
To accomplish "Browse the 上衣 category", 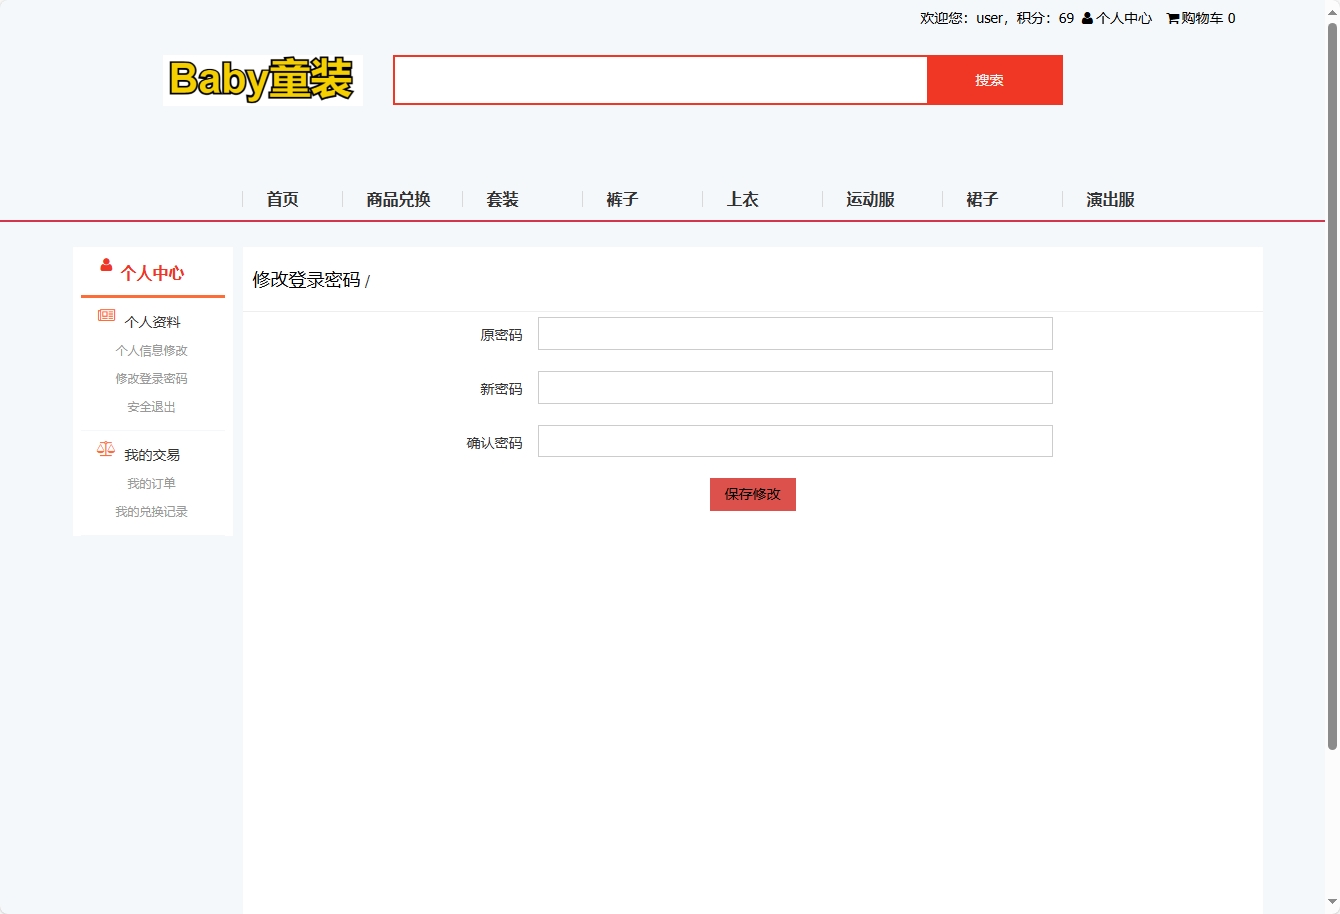I will point(743,199).
